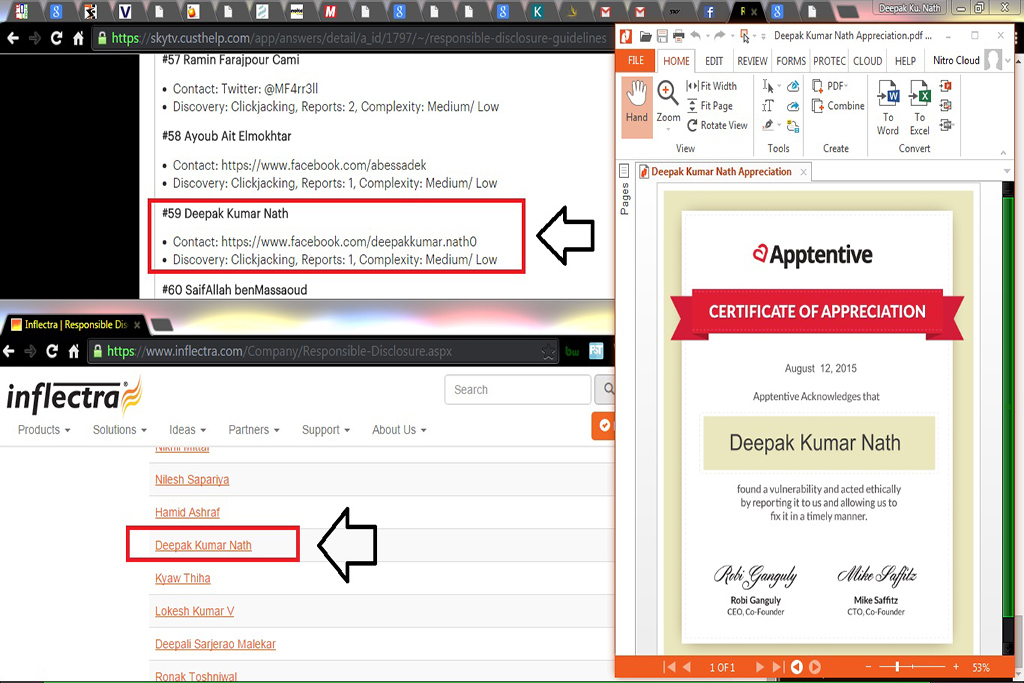Screen dimensions: 1024x683
Task: Switch to the FORMS ribbon tab
Action: 791,61
